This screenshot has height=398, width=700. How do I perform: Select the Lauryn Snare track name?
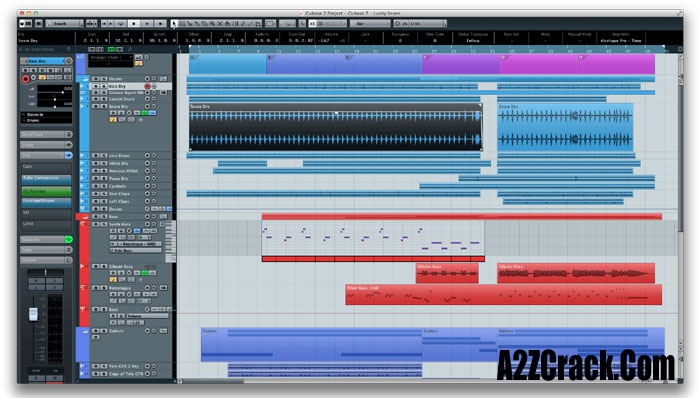pos(121,99)
